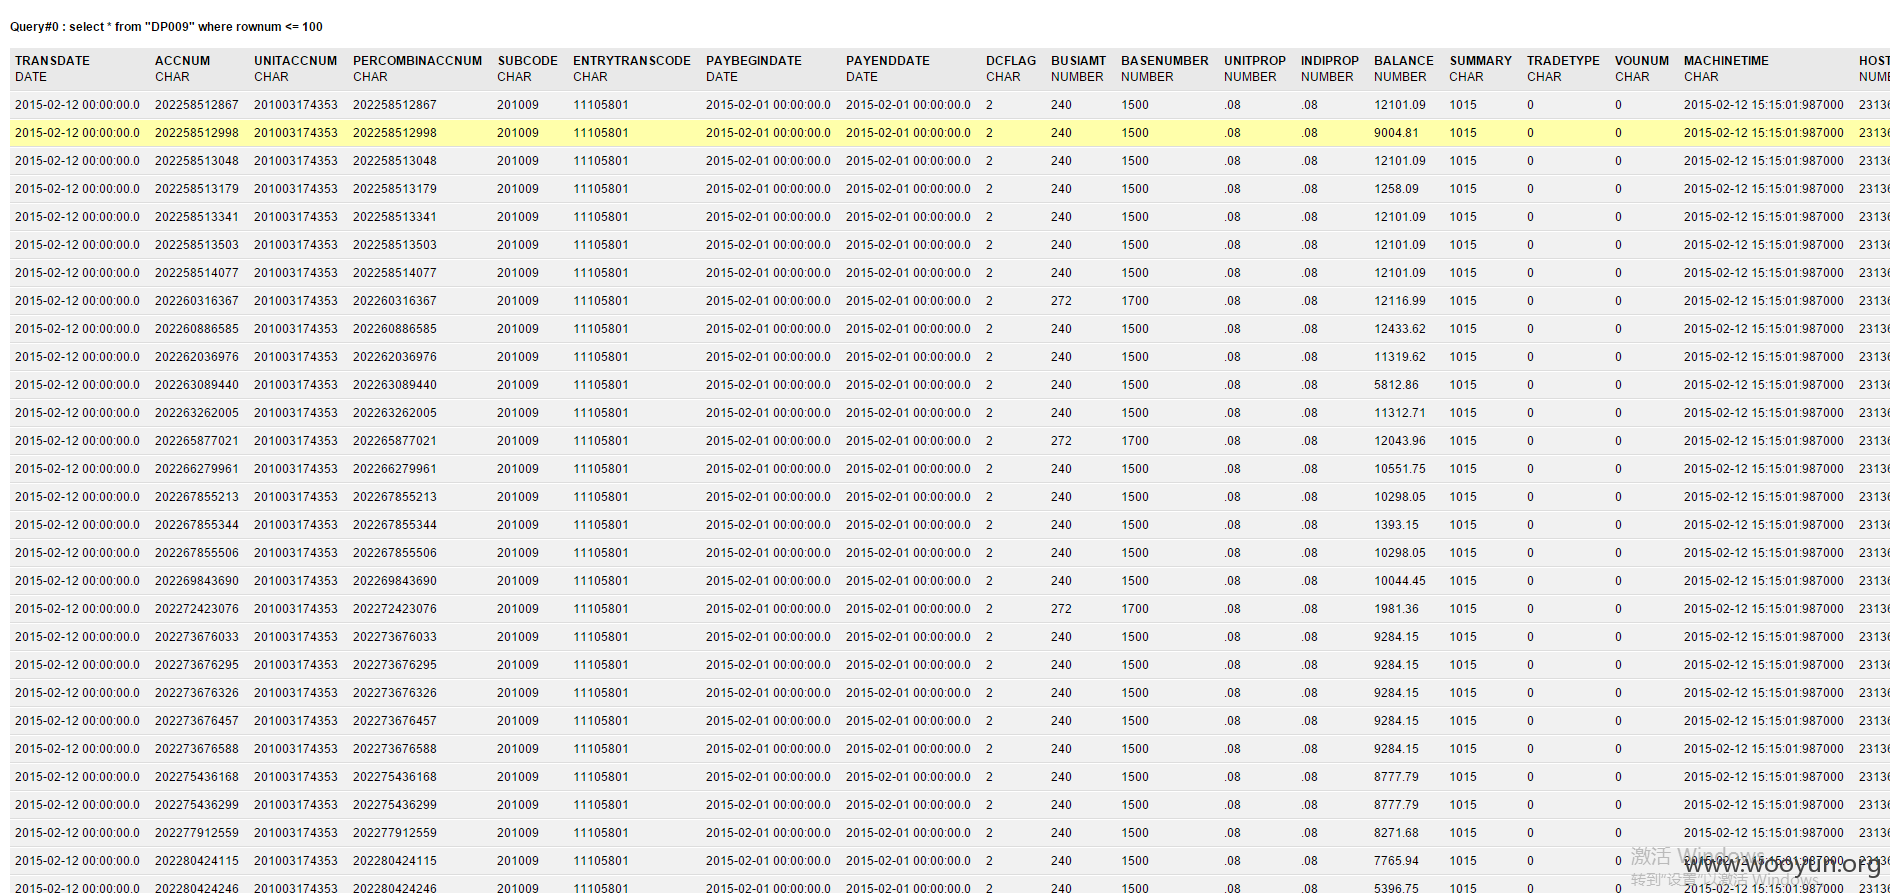Click balance value 12043.96

click(x=1399, y=441)
